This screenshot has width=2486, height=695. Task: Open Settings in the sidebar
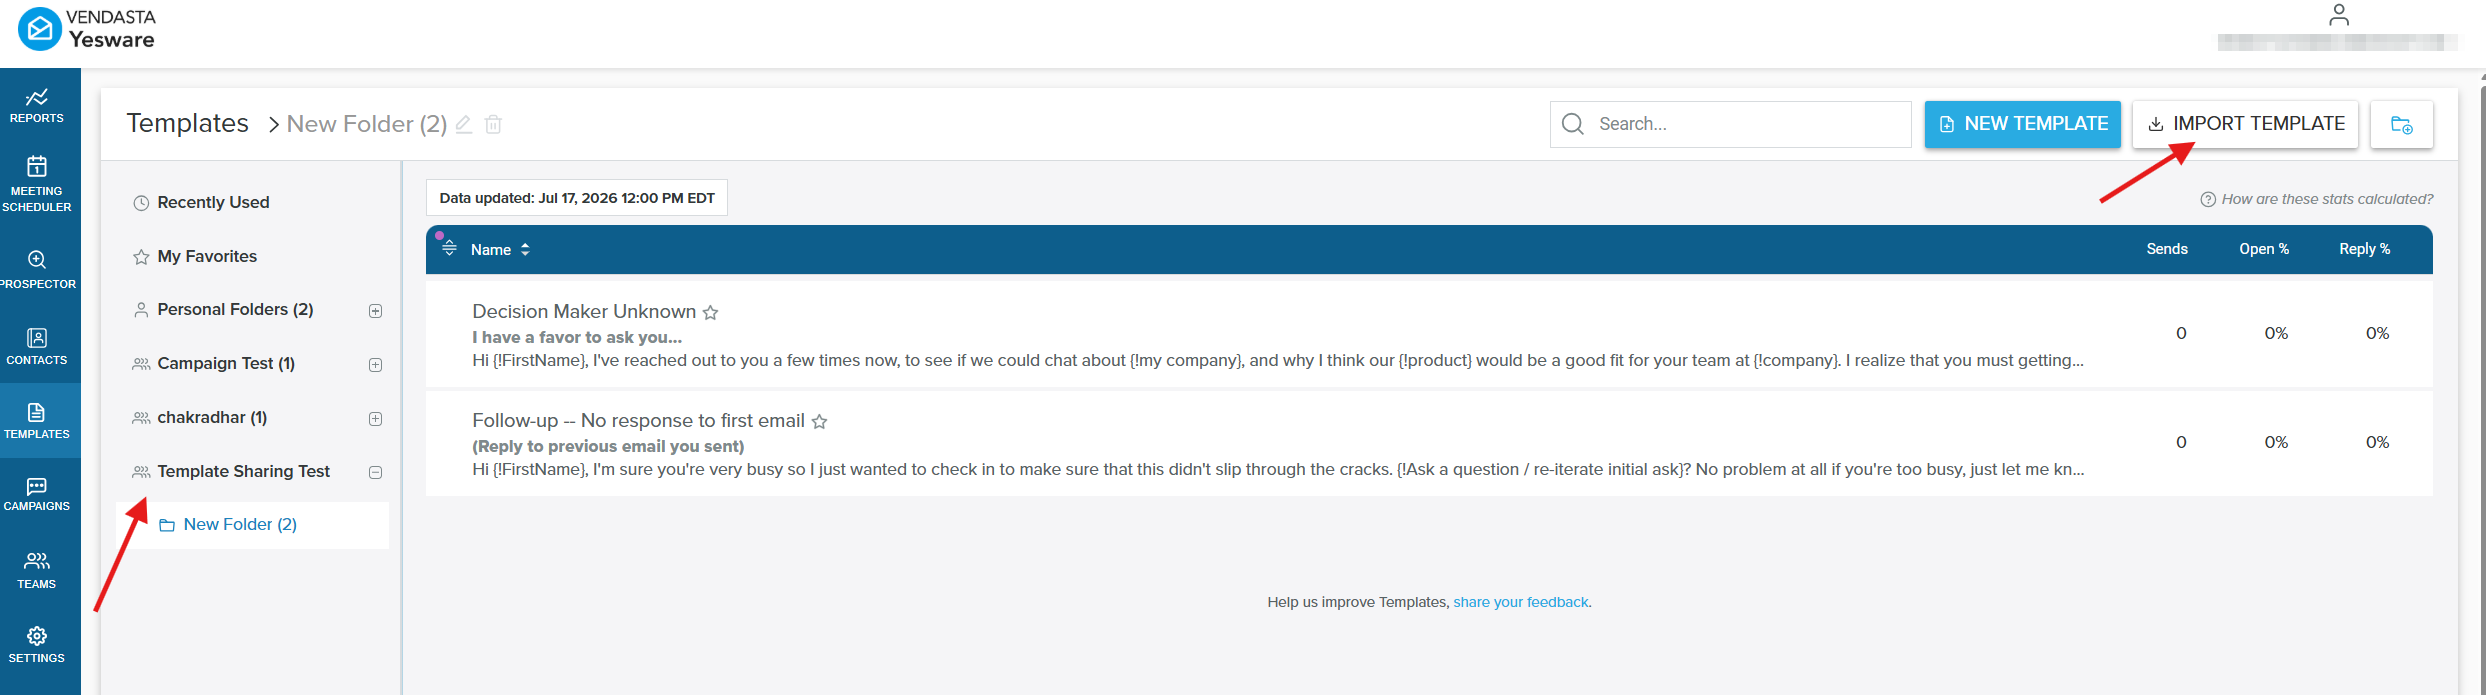pos(37,645)
